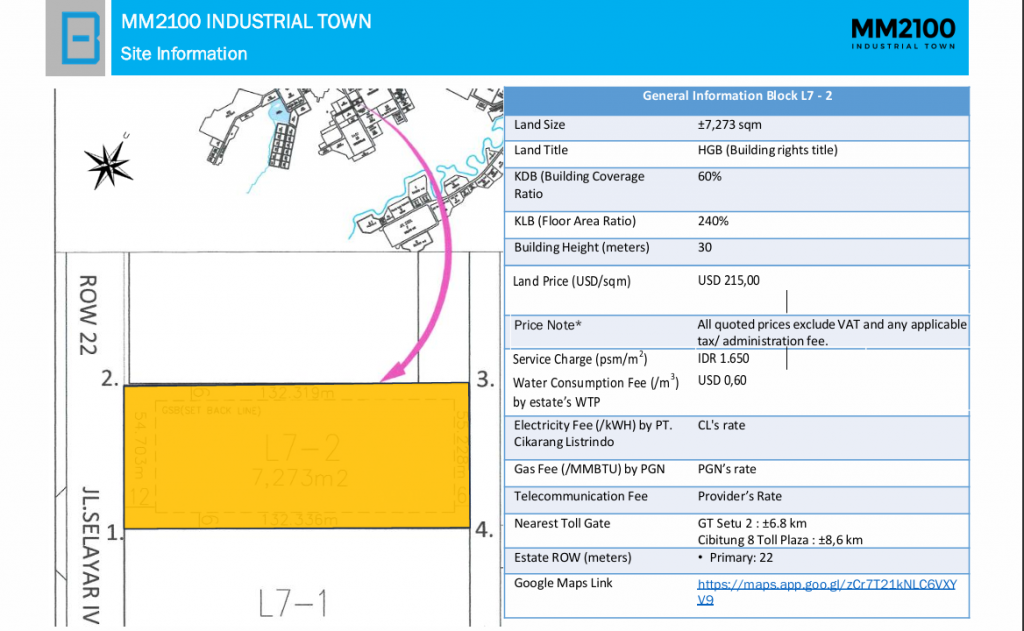Image resolution: width=1024 pixels, height=631 pixels.
Task: Click corner marker number 4
Action: (484, 529)
